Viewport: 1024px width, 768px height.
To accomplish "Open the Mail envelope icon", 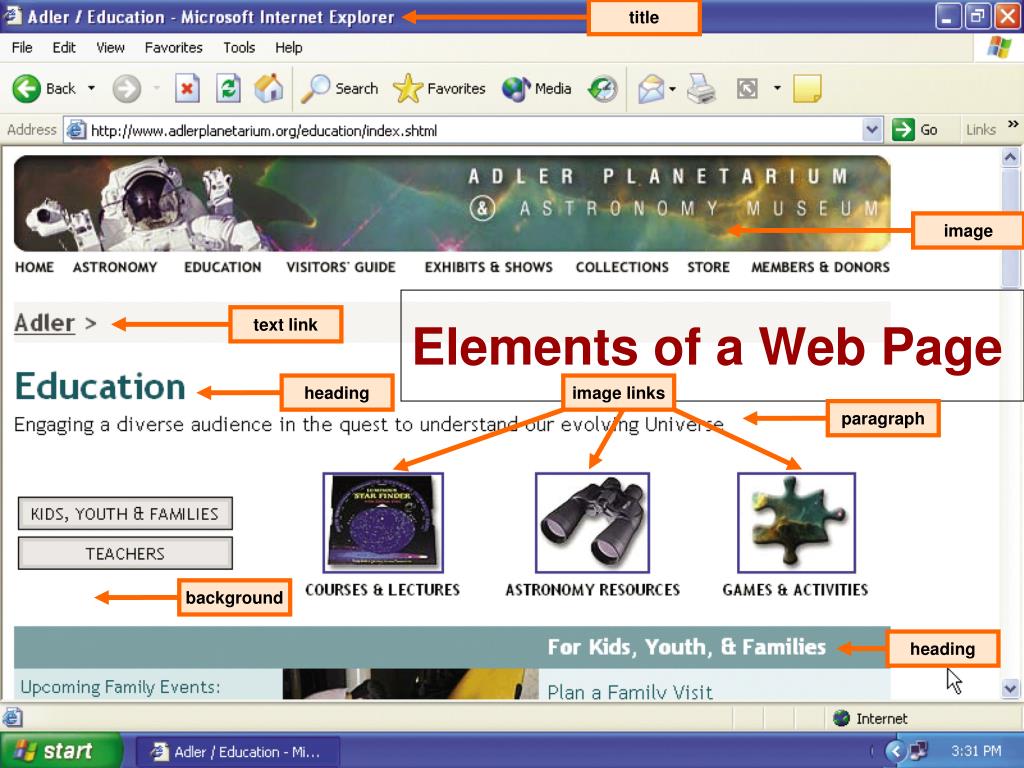I will pyautogui.click(x=651, y=88).
